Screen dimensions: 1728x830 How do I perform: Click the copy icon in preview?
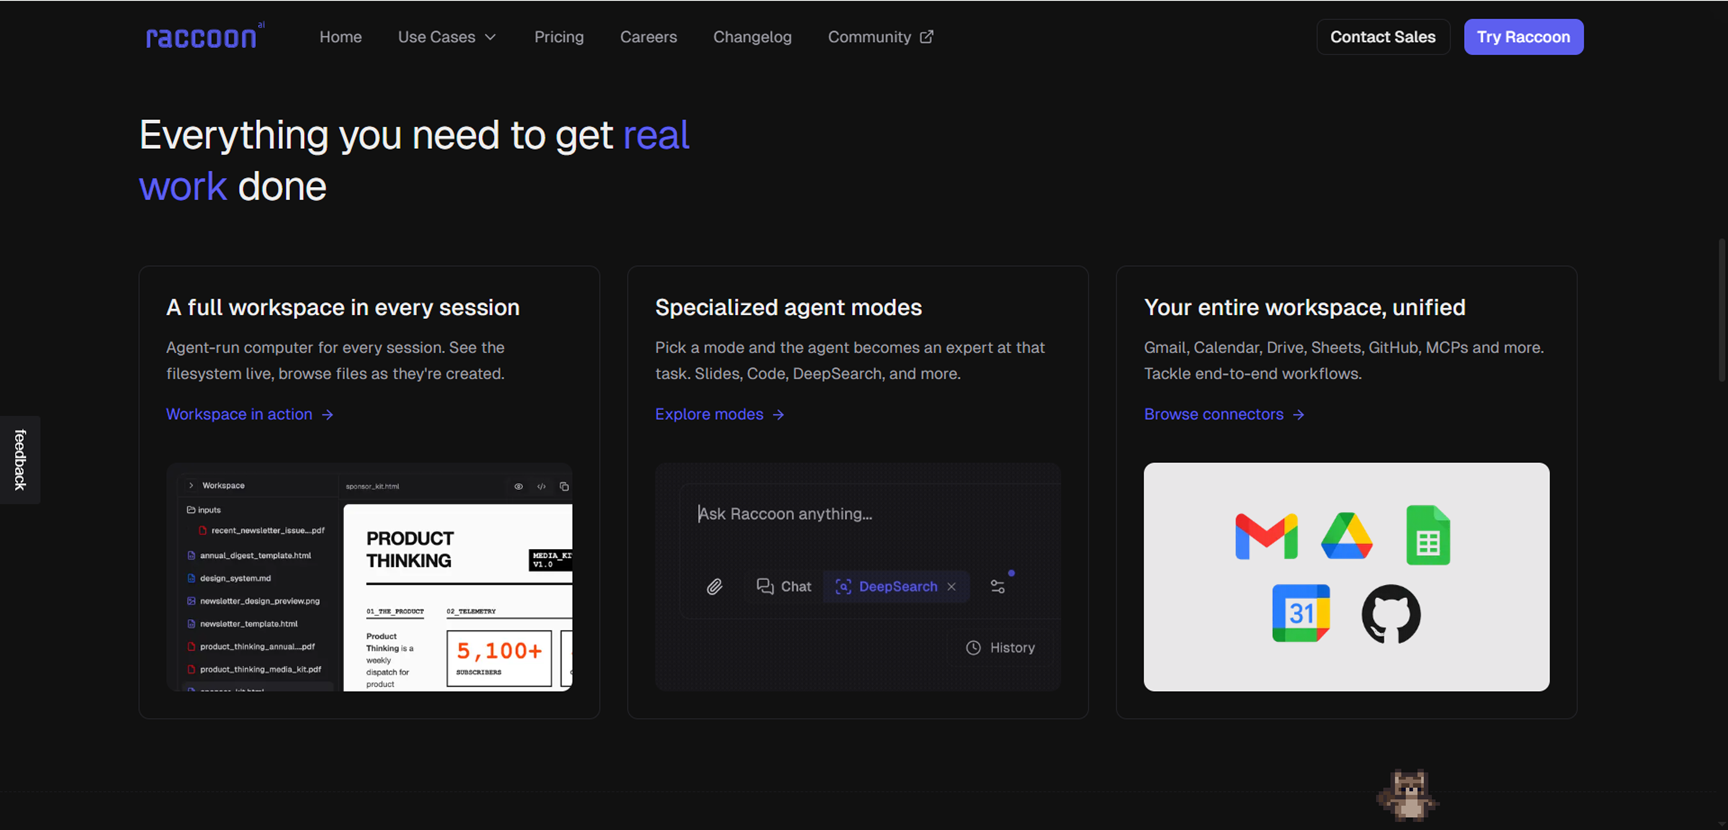coord(564,487)
